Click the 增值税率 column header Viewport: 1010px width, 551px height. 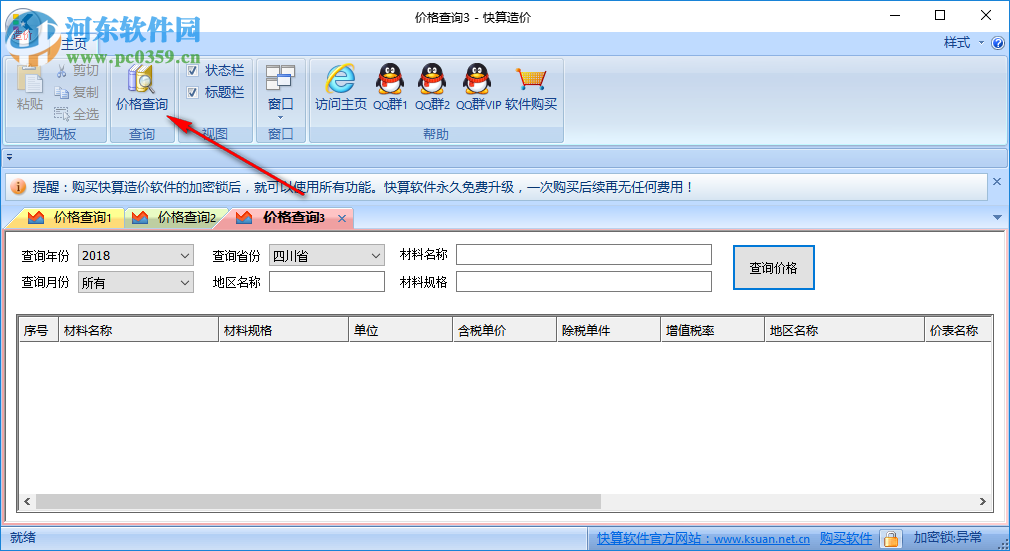pos(712,330)
